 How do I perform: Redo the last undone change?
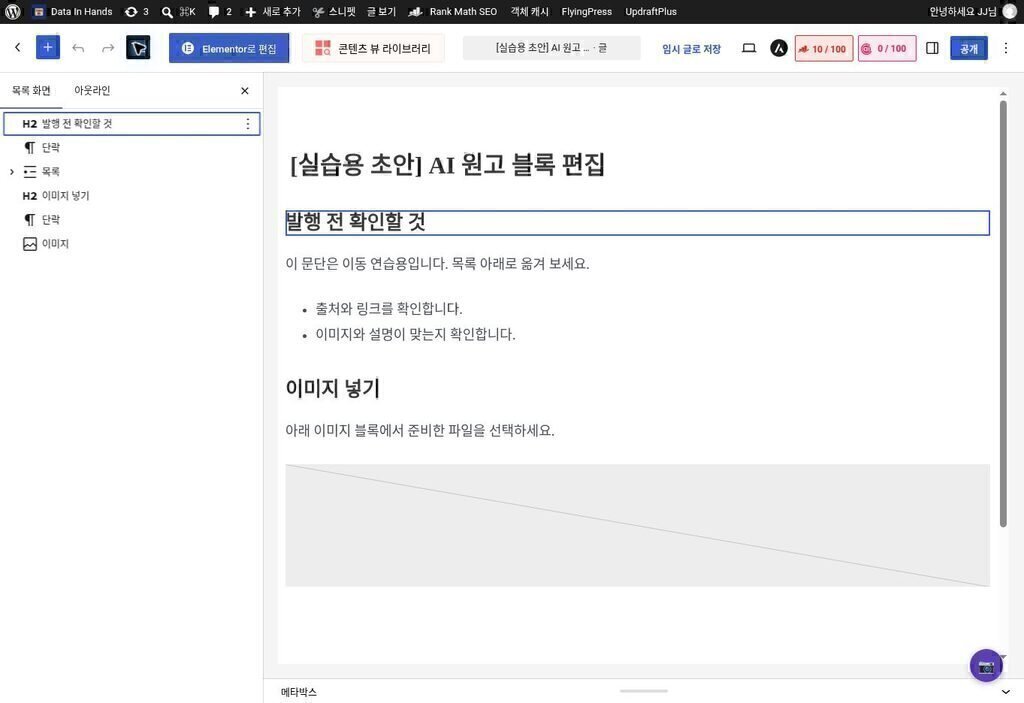click(x=108, y=48)
